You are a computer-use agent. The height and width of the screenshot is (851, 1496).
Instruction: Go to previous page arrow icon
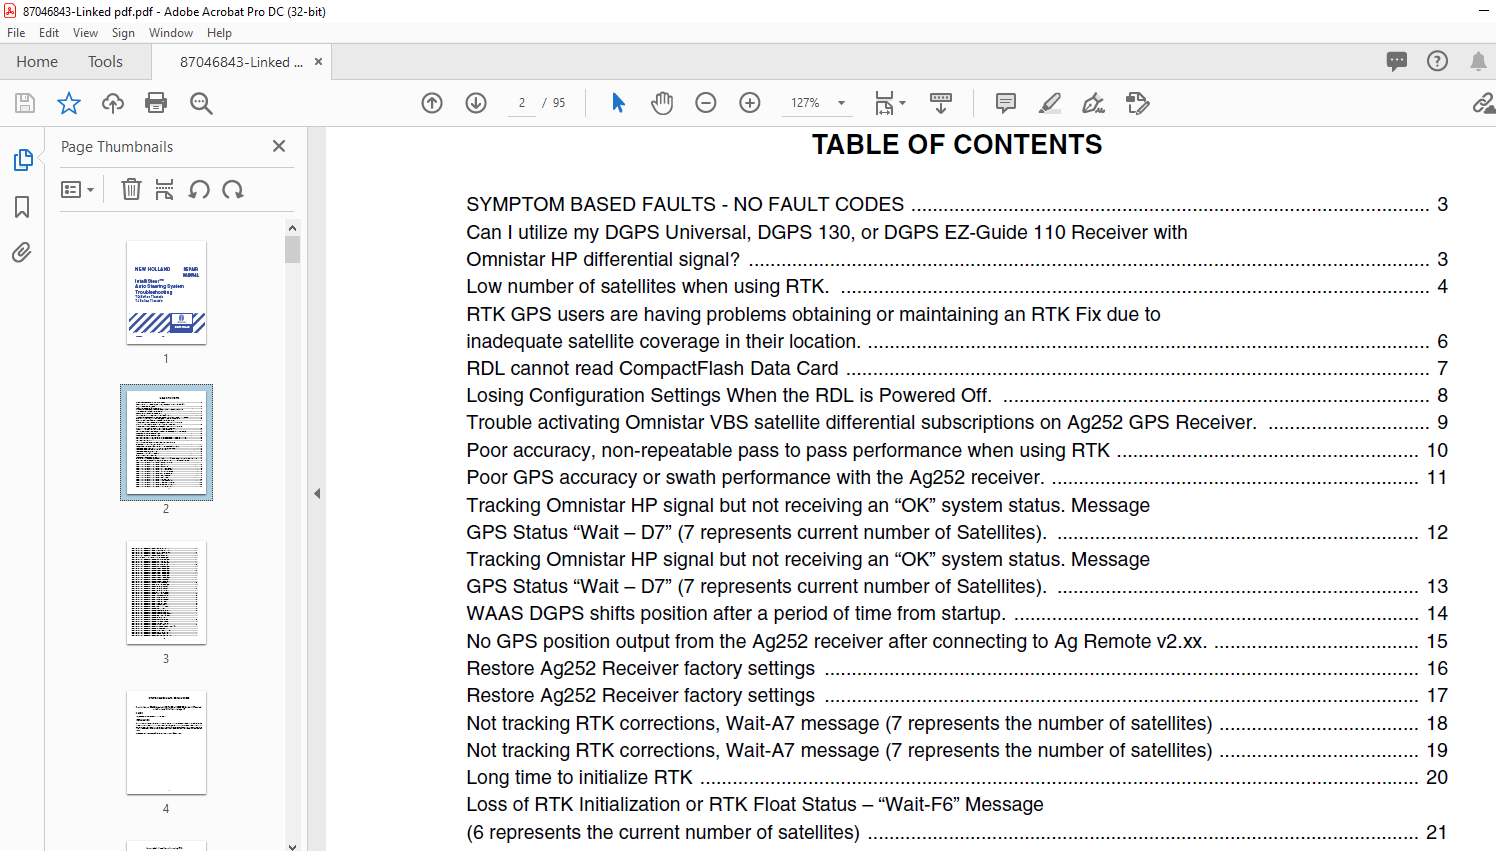(x=432, y=103)
